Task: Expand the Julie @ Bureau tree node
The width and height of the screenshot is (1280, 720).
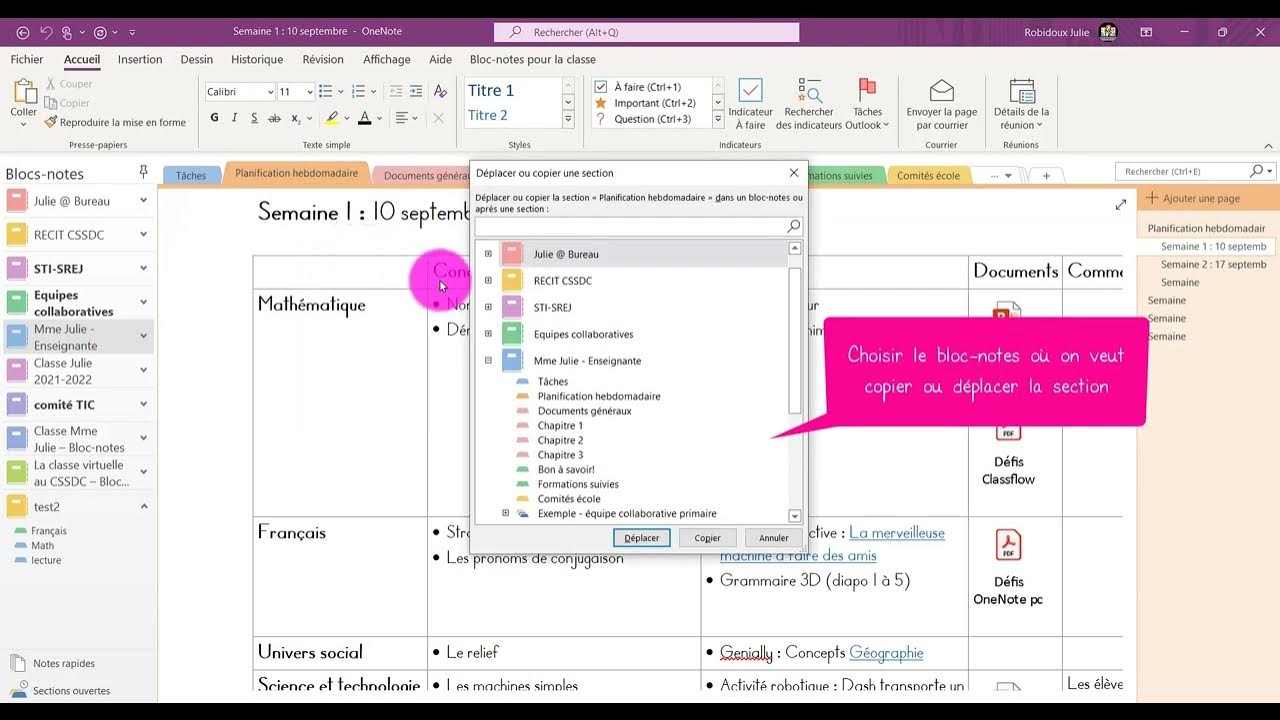Action: click(x=488, y=254)
